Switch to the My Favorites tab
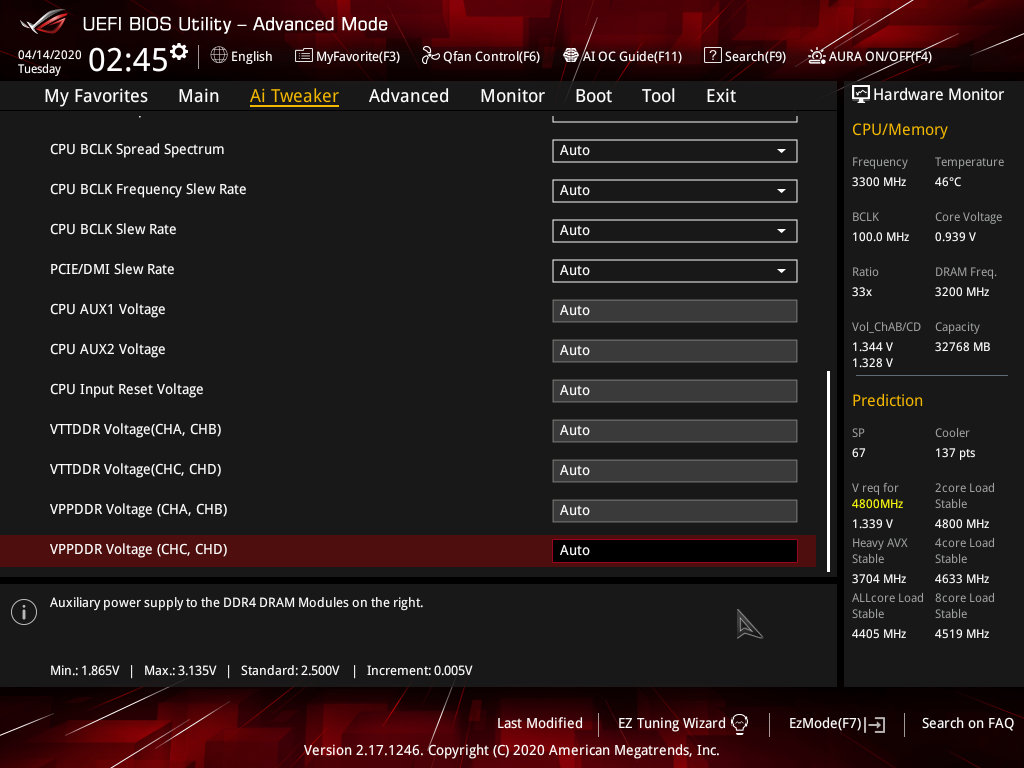The height and width of the screenshot is (768, 1024). pyautogui.click(x=96, y=96)
